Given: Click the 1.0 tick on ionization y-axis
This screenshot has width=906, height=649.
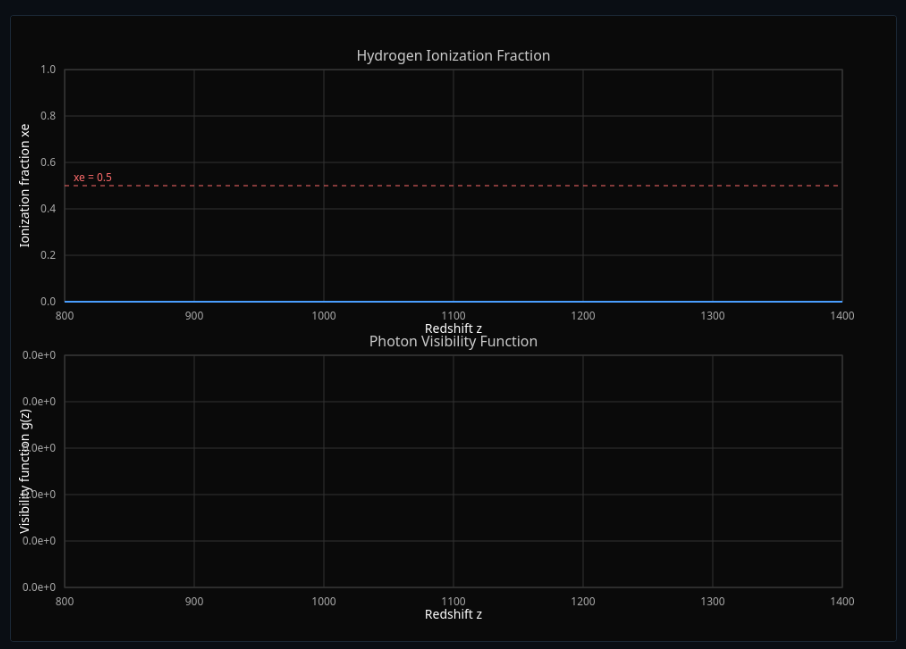Looking at the screenshot, I should pyautogui.click(x=48, y=70).
